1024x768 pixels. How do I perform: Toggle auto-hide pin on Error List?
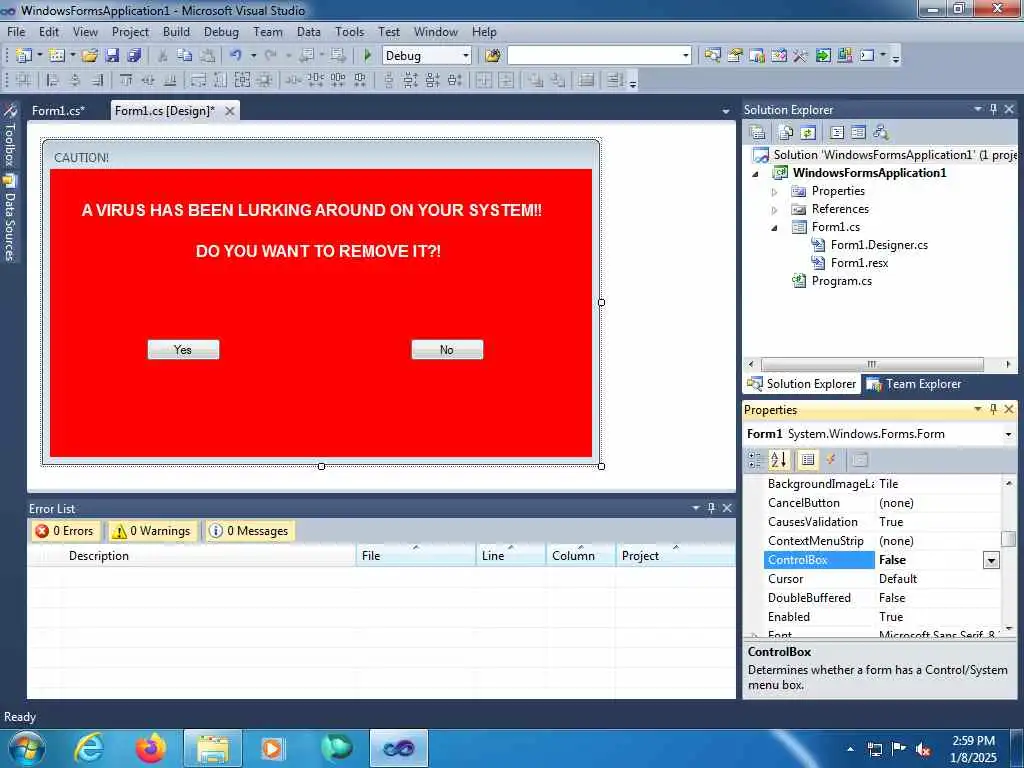coord(711,507)
